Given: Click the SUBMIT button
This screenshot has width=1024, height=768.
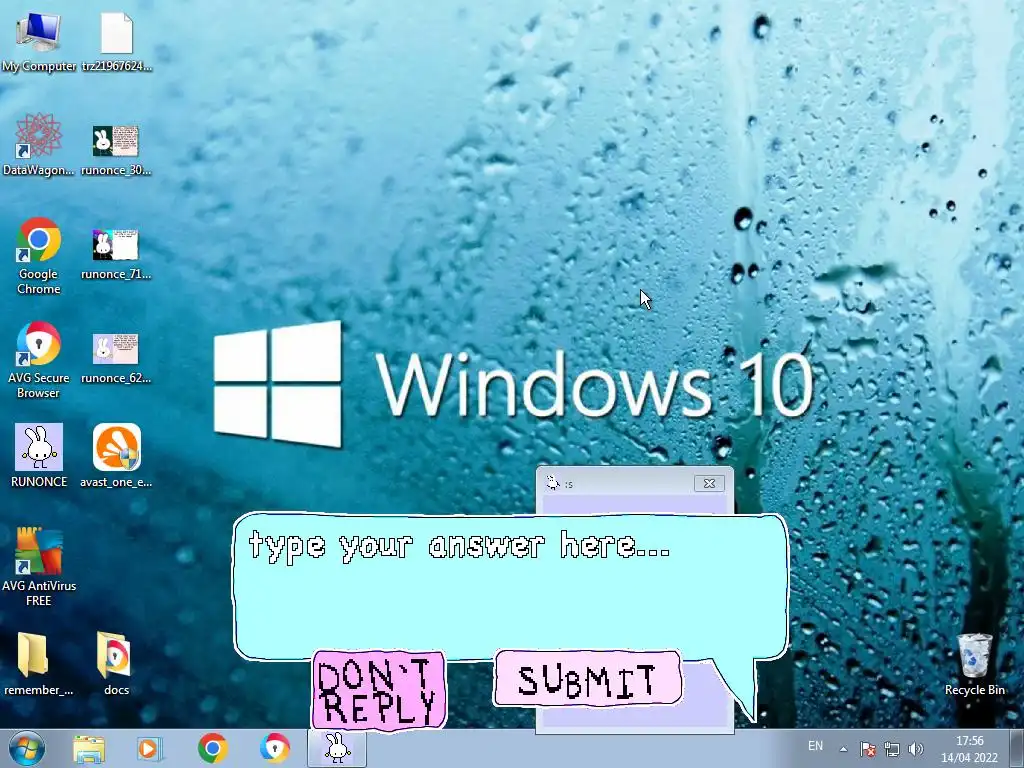Looking at the screenshot, I should click(588, 679).
